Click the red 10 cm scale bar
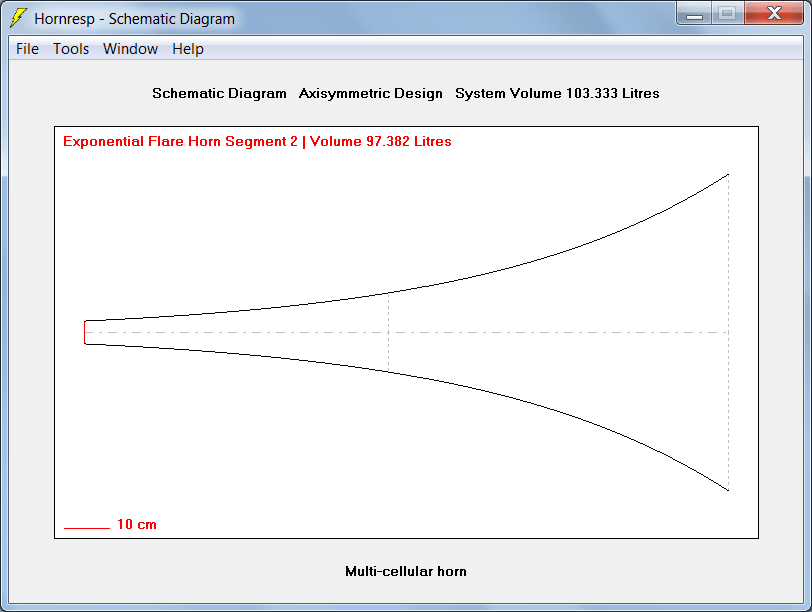The height and width of the screenshot is (612, 812). (x=87, y=528)
